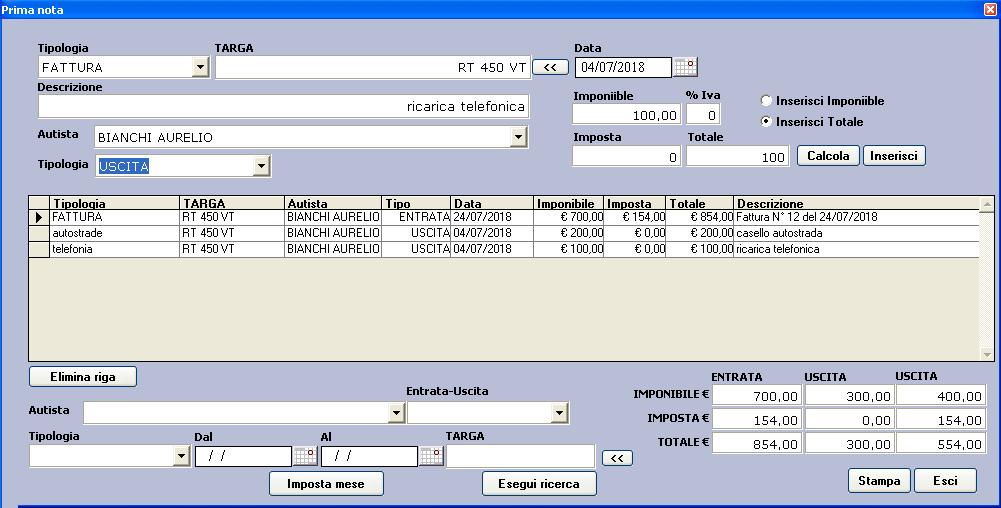Click autostrade cell in table
The image size is (1001, 508).
coord(115,233)
